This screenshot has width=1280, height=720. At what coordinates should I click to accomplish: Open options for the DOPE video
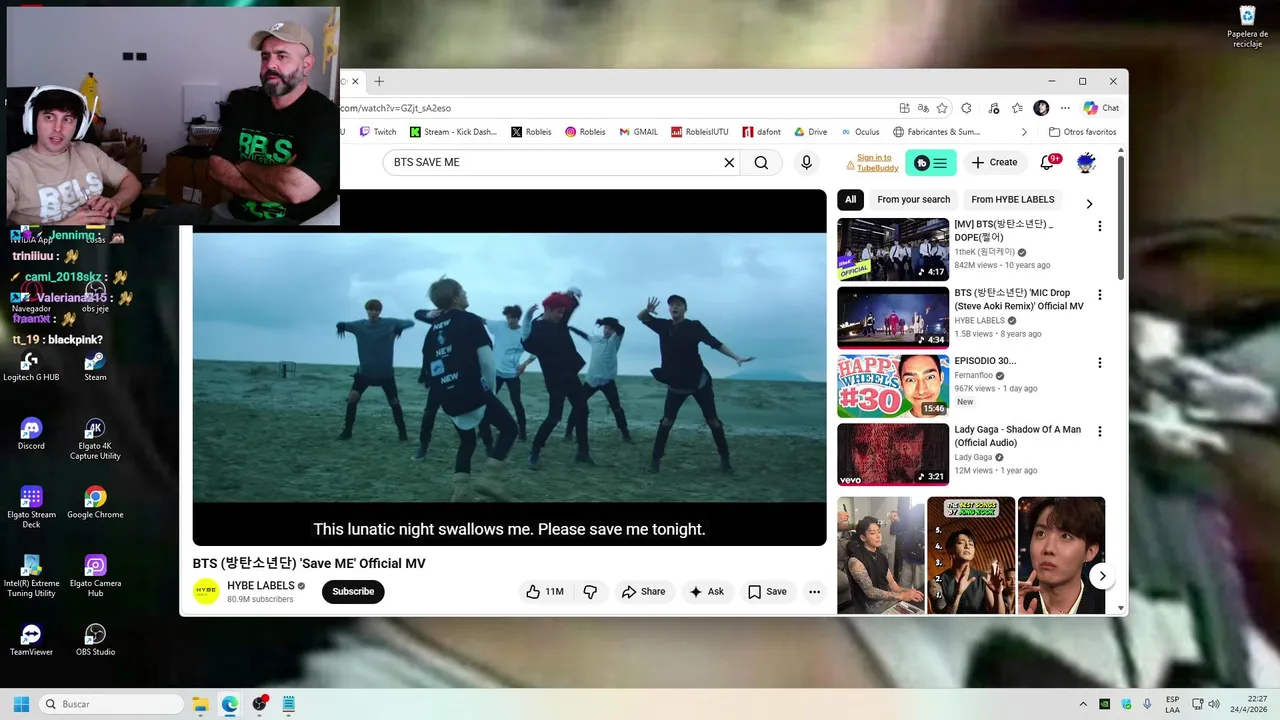pos(1100,226)
